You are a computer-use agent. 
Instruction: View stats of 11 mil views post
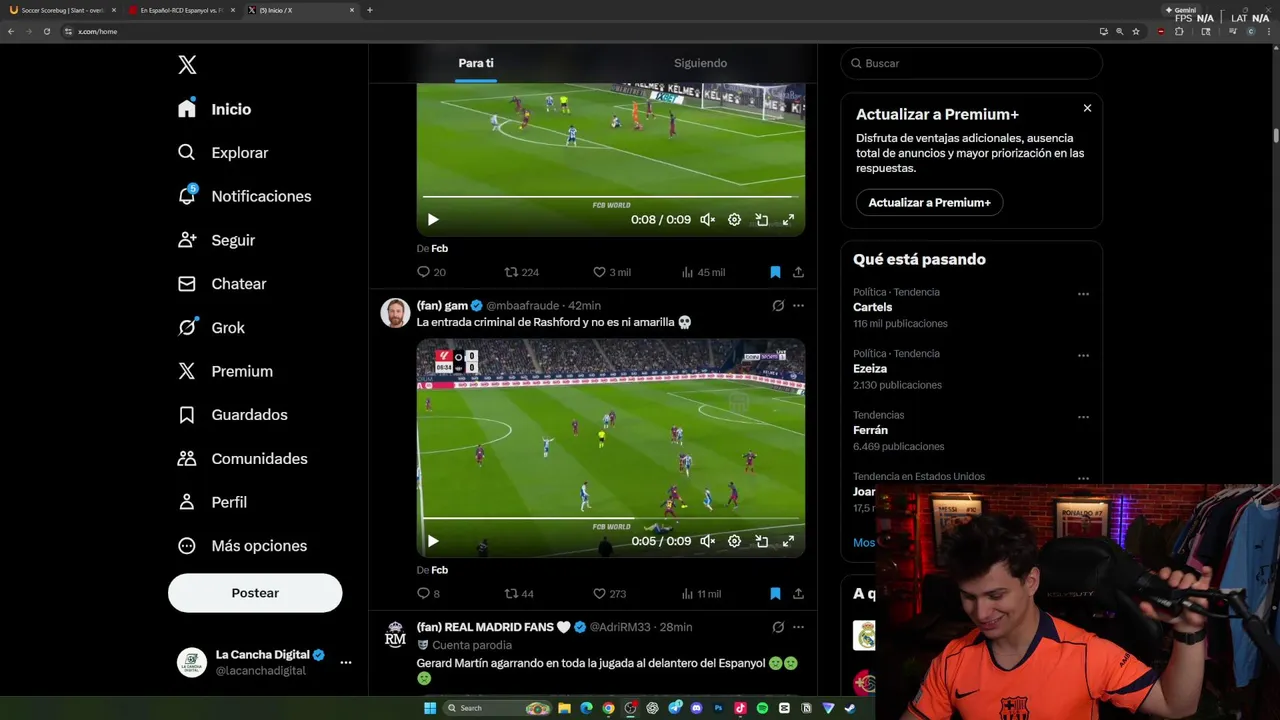coord(701,594)
